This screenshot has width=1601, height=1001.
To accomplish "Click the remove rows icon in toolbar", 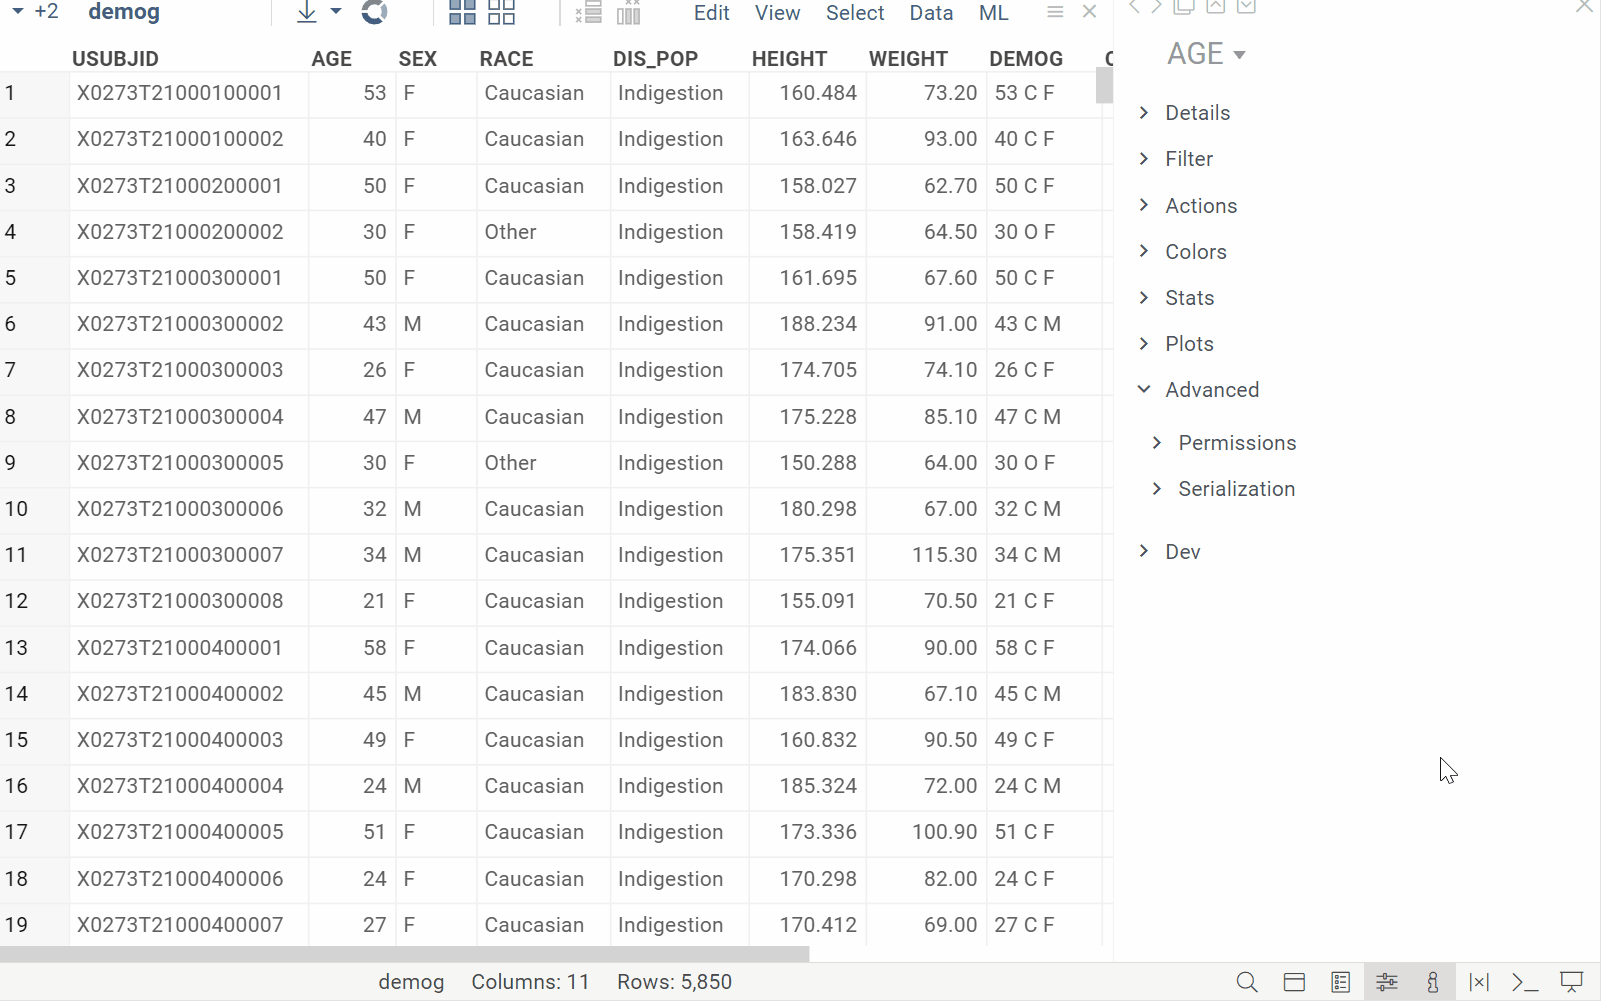I will (589, 12).
